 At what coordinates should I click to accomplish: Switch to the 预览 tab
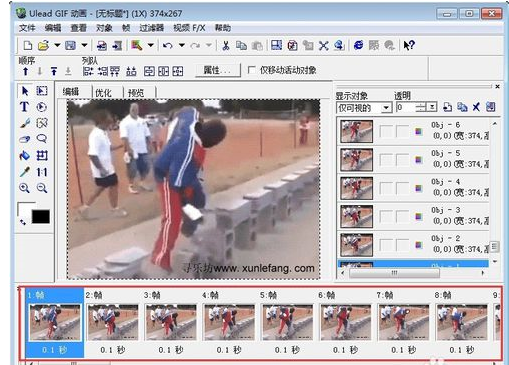click(136, 93)
